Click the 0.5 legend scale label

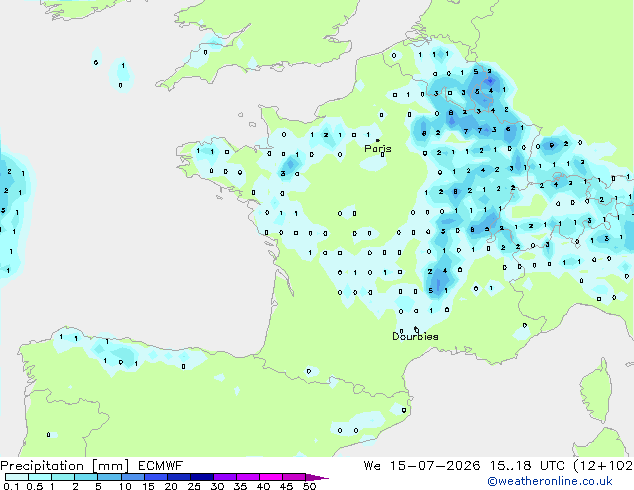click(35, 486)
